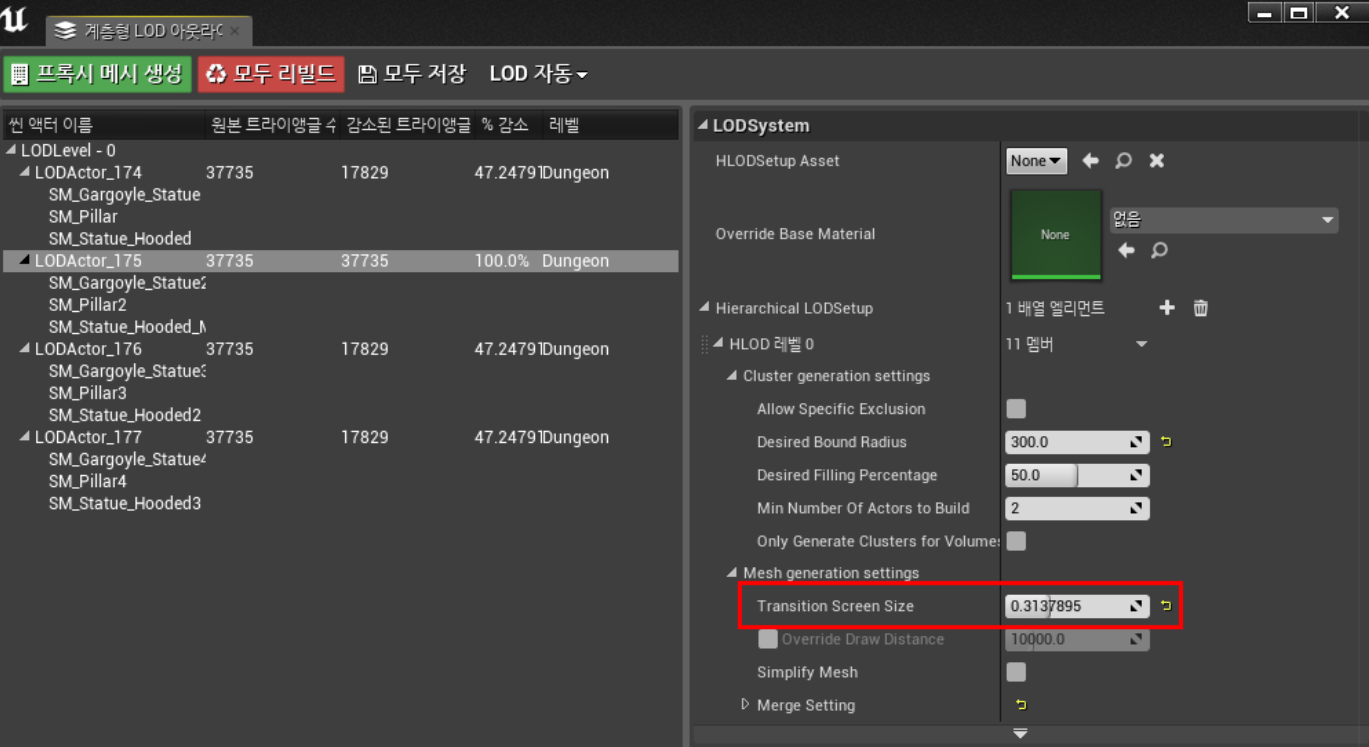The height and width of the screenshot is (747, 1369).
Task: Click the Desired Filling Percentage slider
Action: point(1077,475)
